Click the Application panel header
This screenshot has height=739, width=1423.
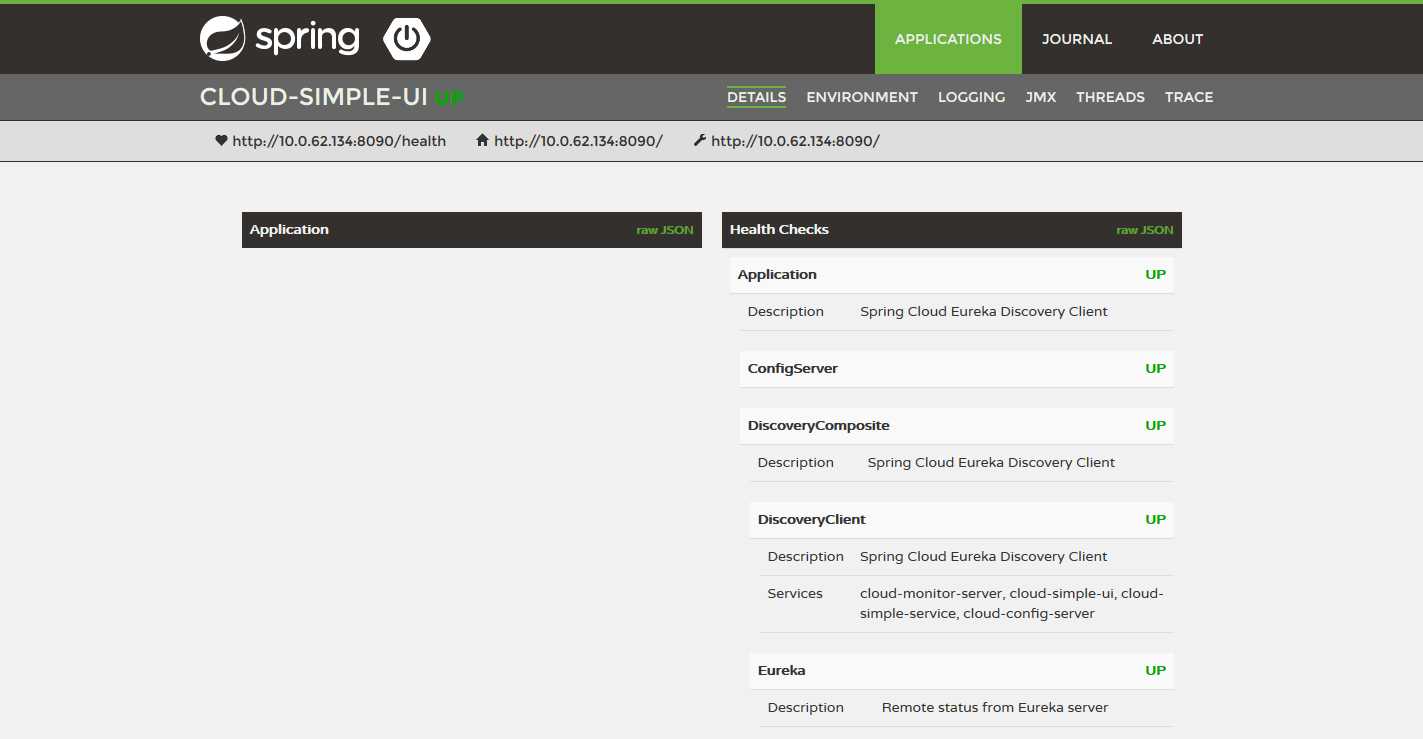pyautogui.click(x=472, y=230)
